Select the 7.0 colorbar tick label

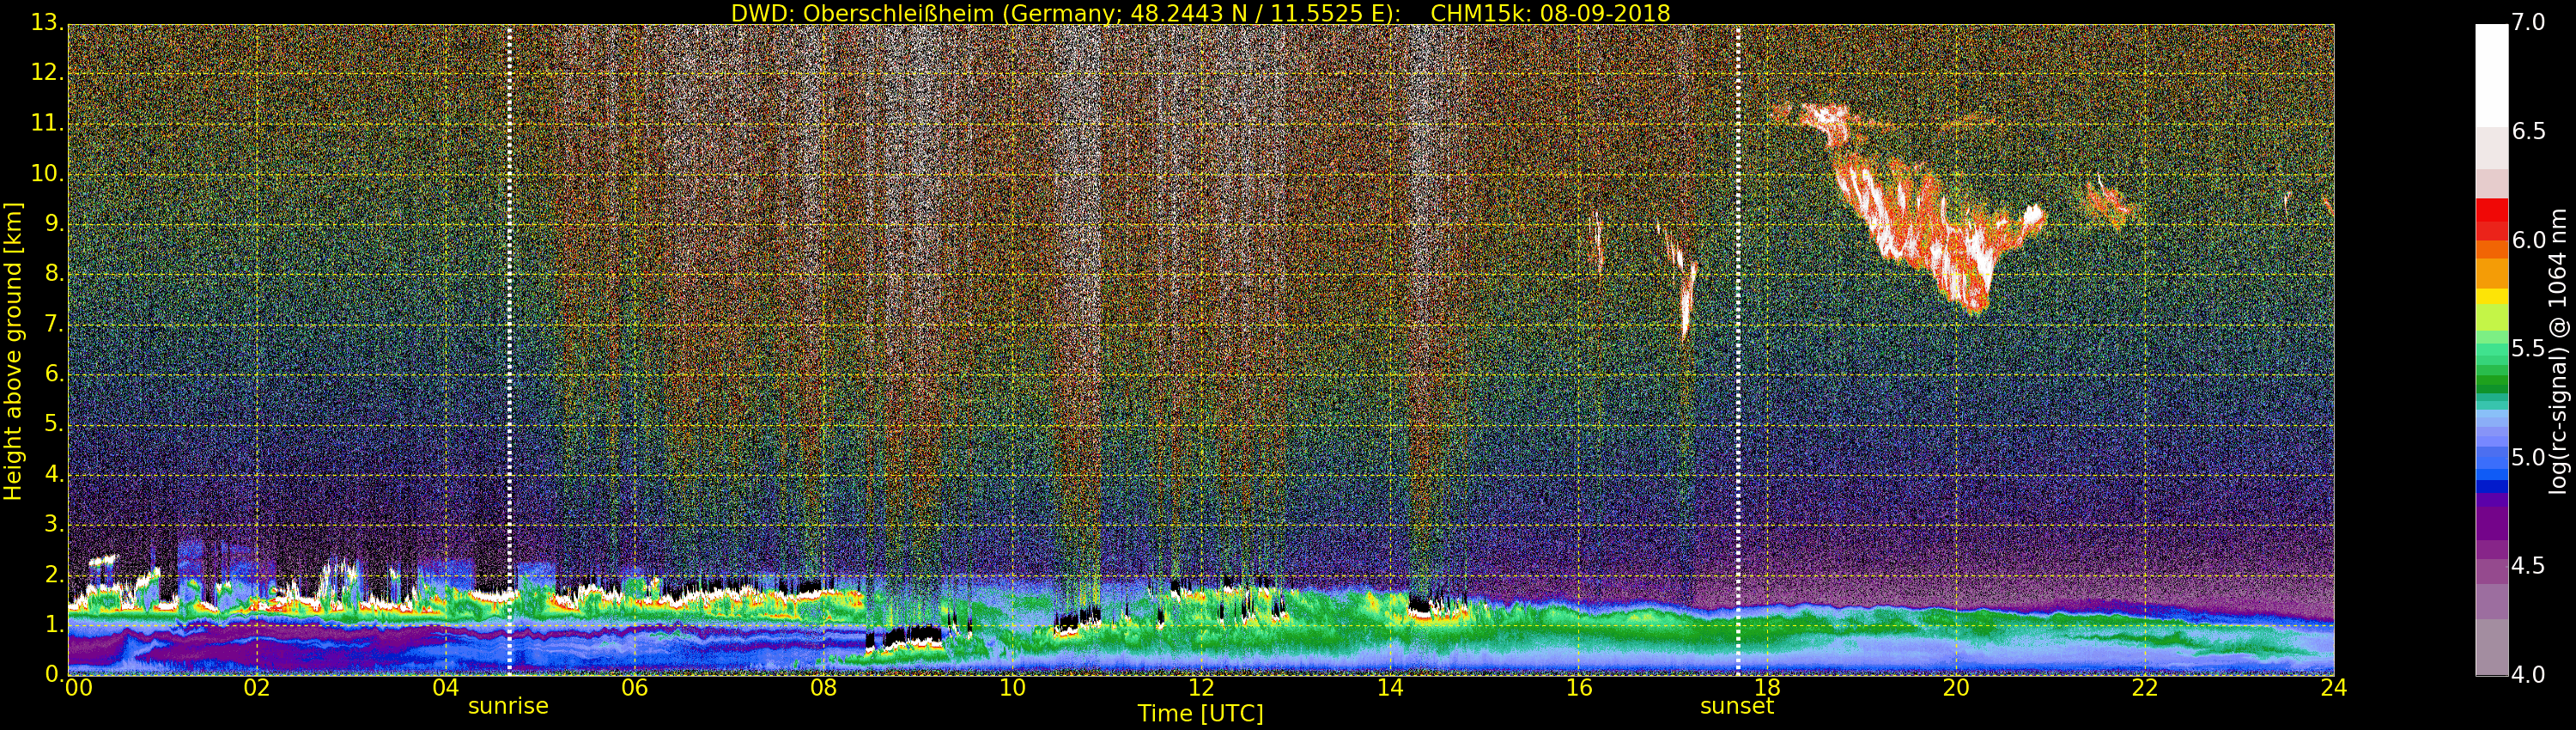click(2529, 22)
